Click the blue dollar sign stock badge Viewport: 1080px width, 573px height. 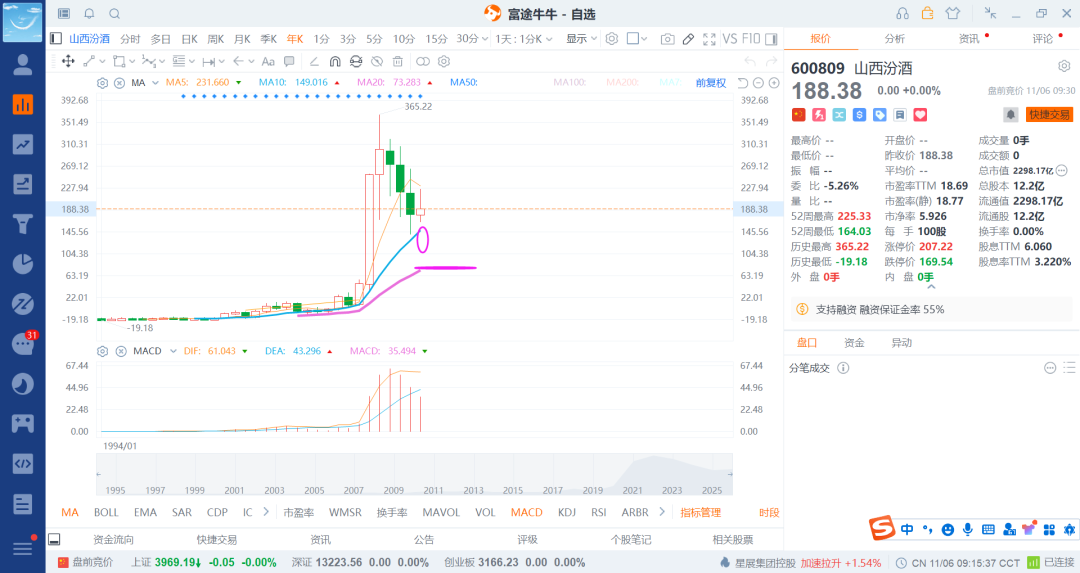click(859, 115)
